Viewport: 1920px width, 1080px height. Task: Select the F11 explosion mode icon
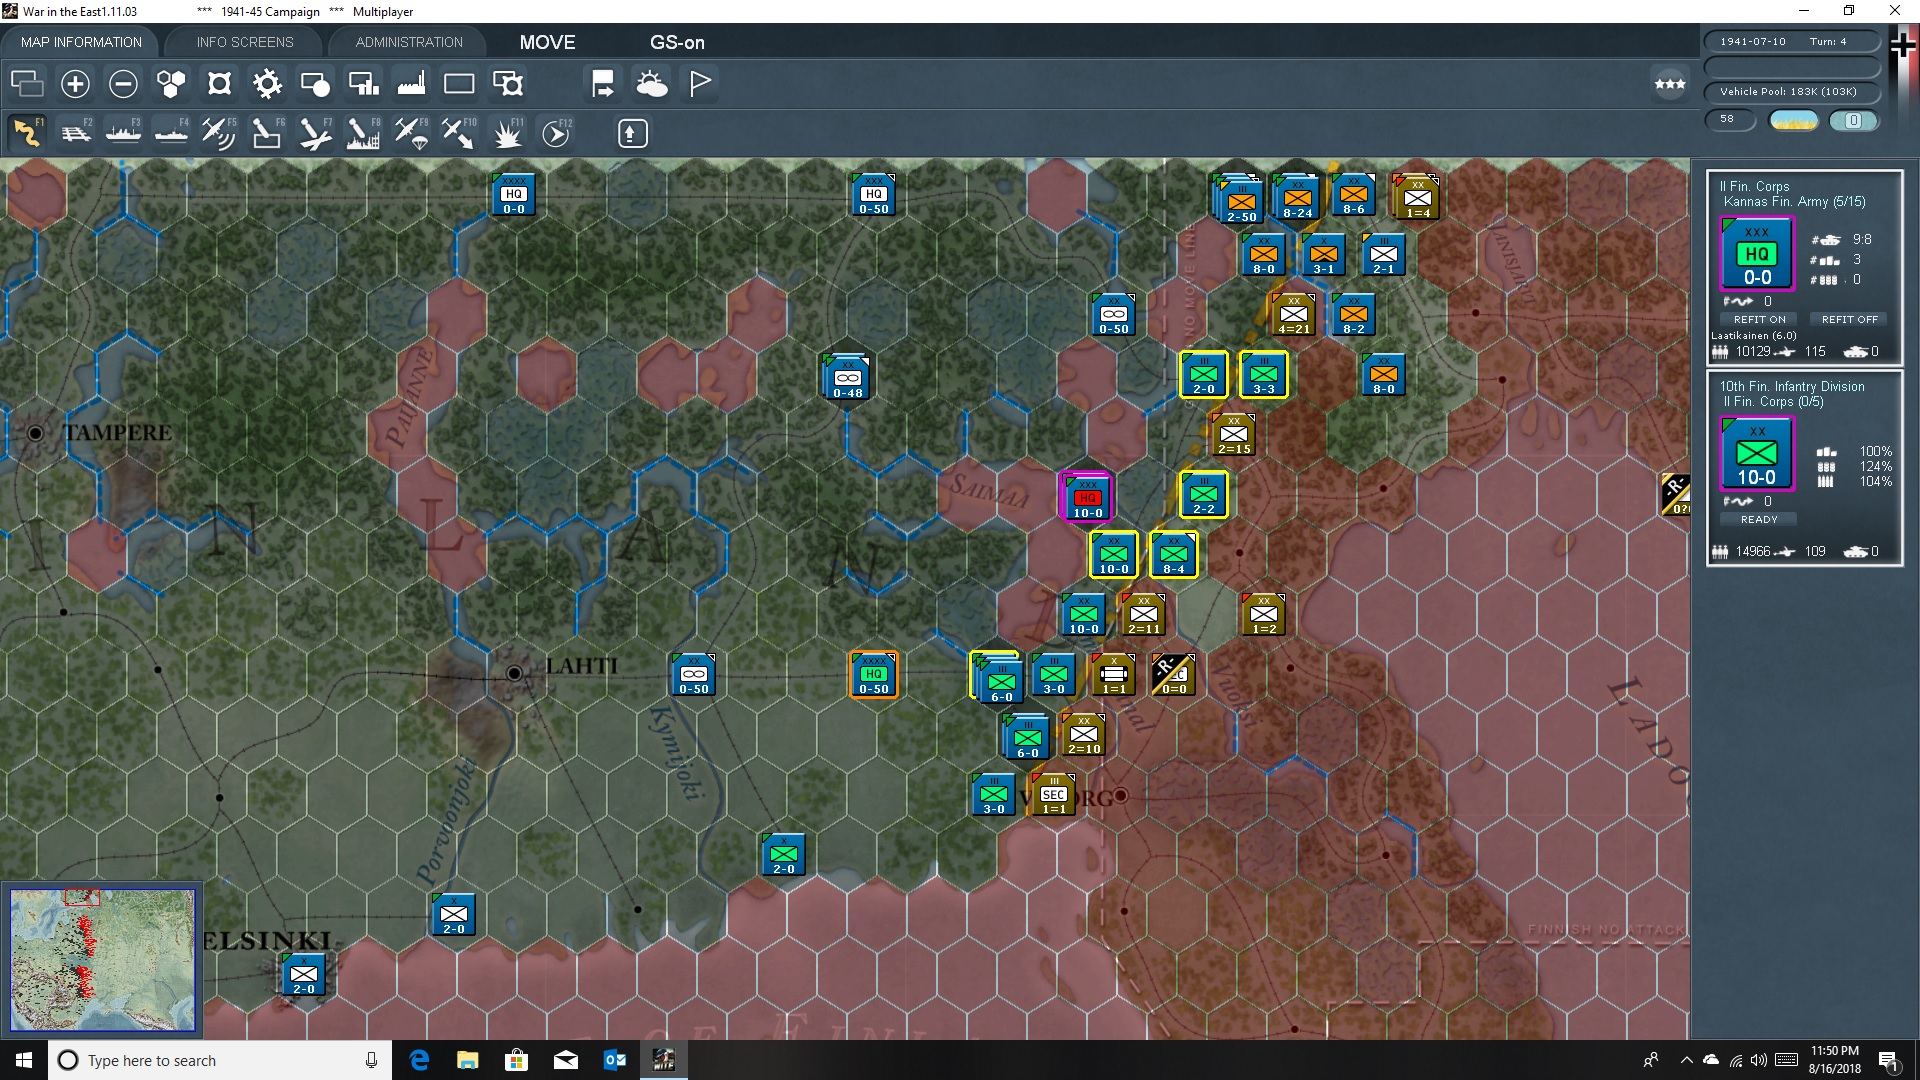(507, 133)
